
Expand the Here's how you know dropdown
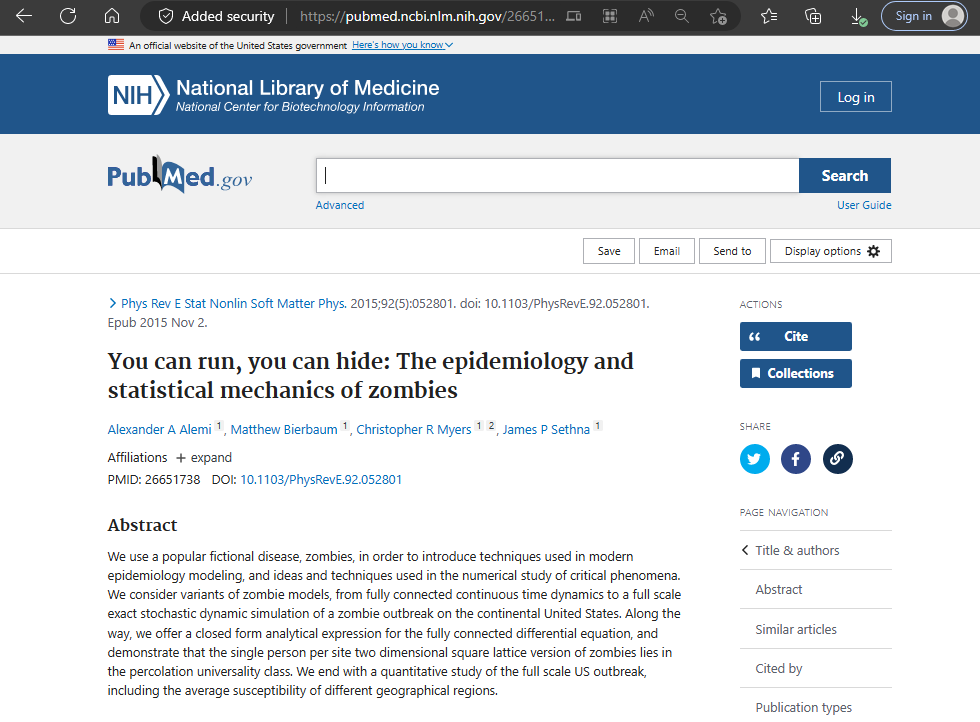(x=402, y=45)
